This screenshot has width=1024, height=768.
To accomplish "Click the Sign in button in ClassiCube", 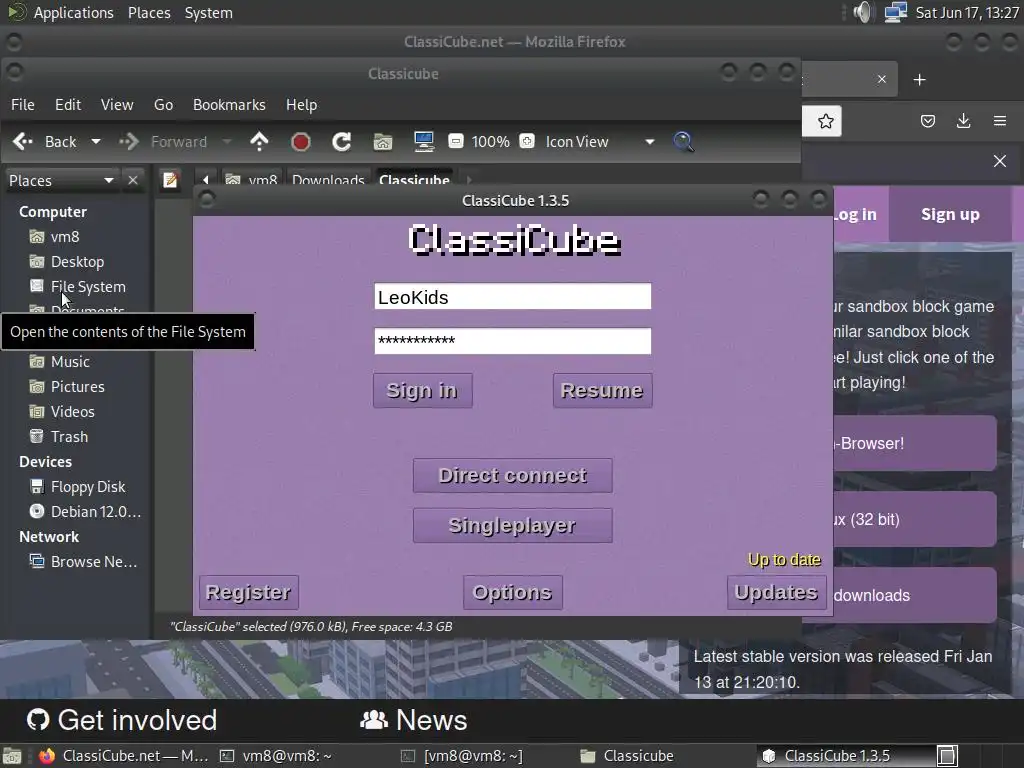I will pyautogui.click(x=423, y=391).
